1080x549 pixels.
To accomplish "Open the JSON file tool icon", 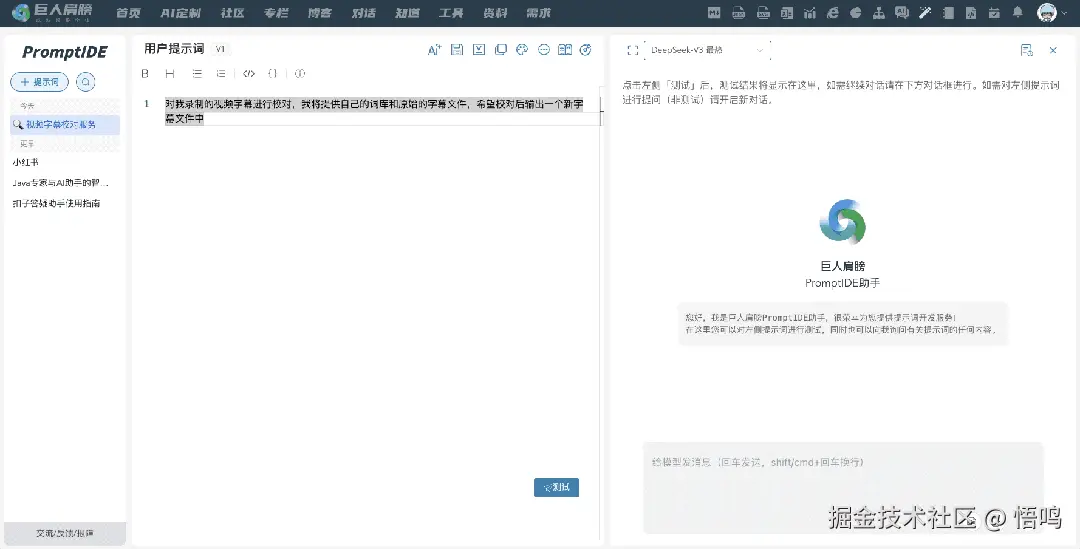I will coord(738,12).
